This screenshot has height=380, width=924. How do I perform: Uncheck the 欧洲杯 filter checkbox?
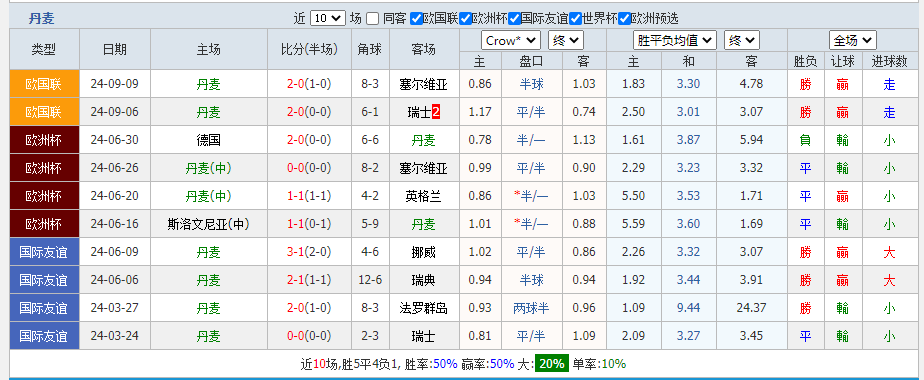(x=466, y=18)
